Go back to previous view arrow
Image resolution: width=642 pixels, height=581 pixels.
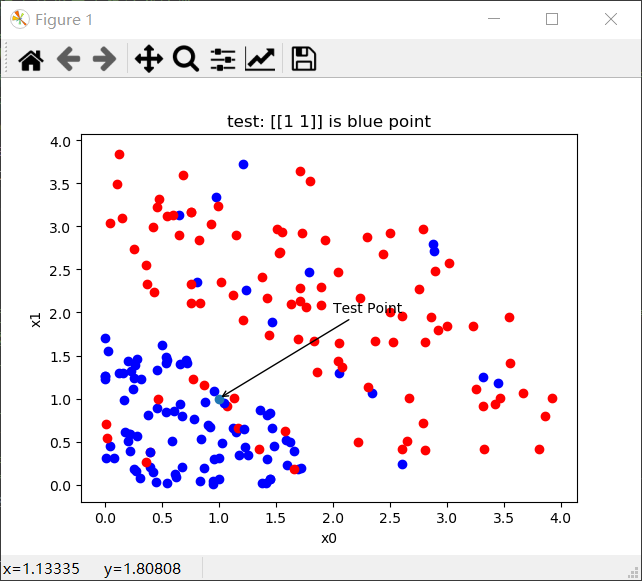pos(68,59)
